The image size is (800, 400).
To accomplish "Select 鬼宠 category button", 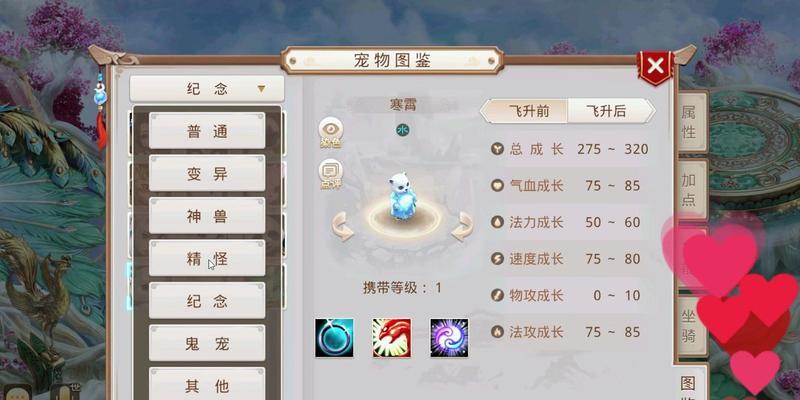I will pos(207,343).
